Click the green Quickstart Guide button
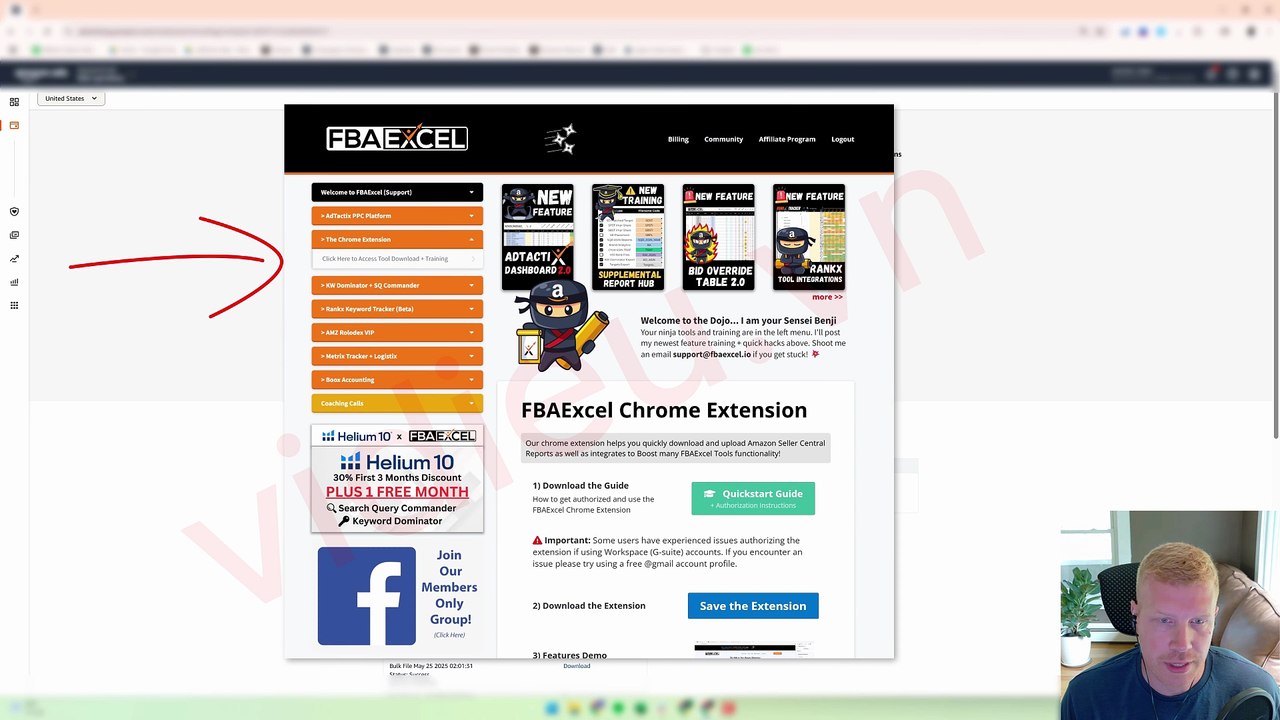The height and width of the screenshot is (720, 1280). click(x=753, y=498)
